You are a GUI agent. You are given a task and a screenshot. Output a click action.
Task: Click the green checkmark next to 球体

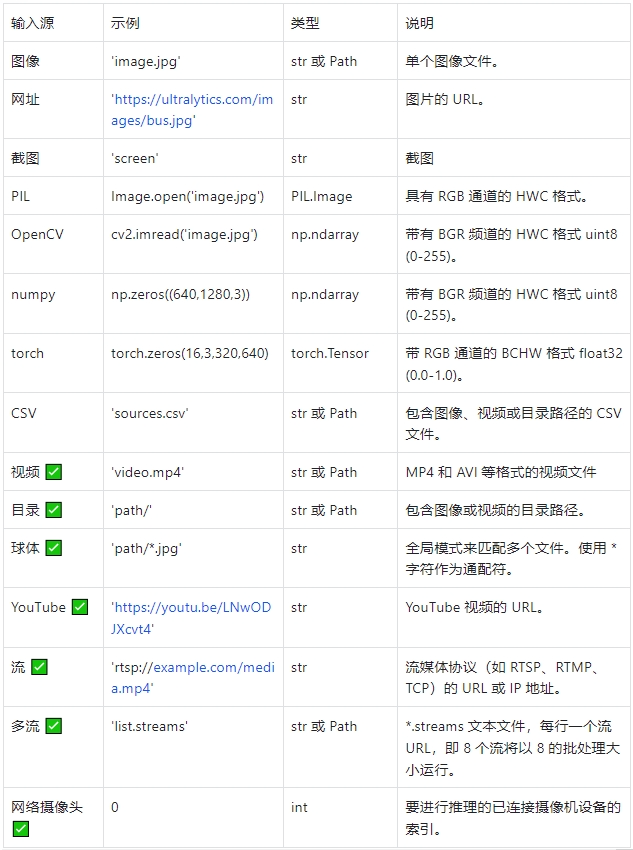[x=54, y=548]
